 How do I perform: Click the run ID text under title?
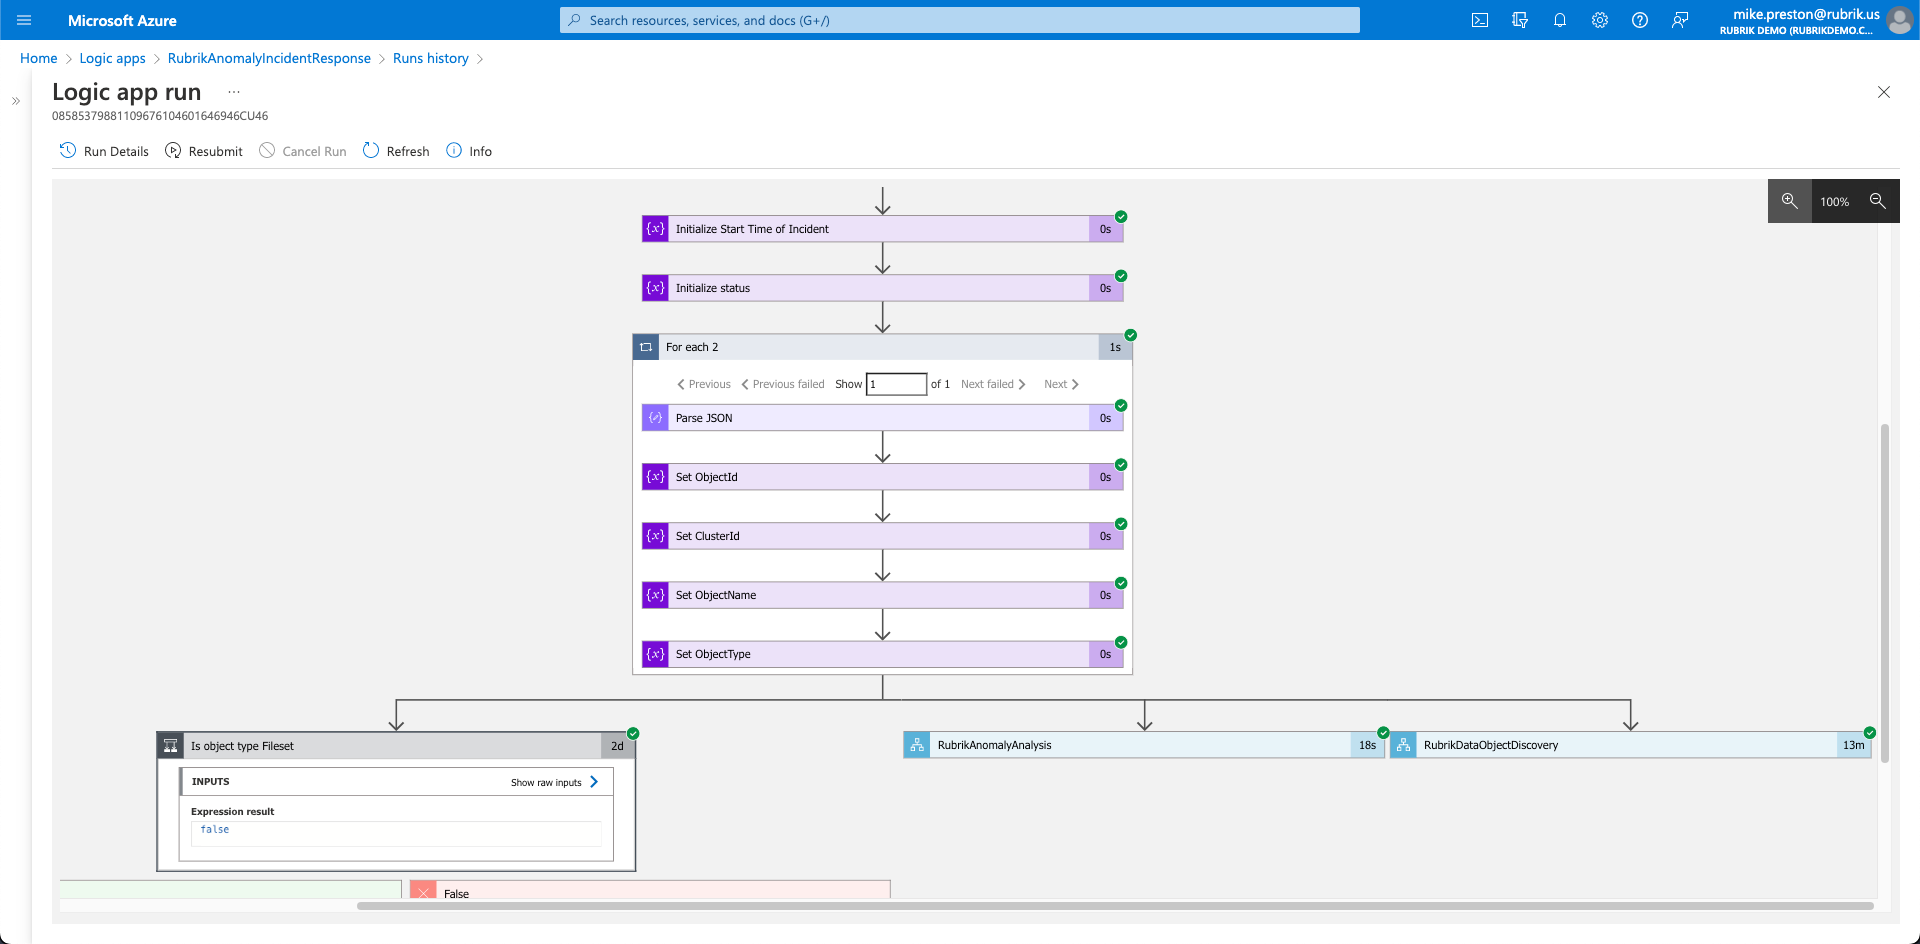[x=160, y=116]
